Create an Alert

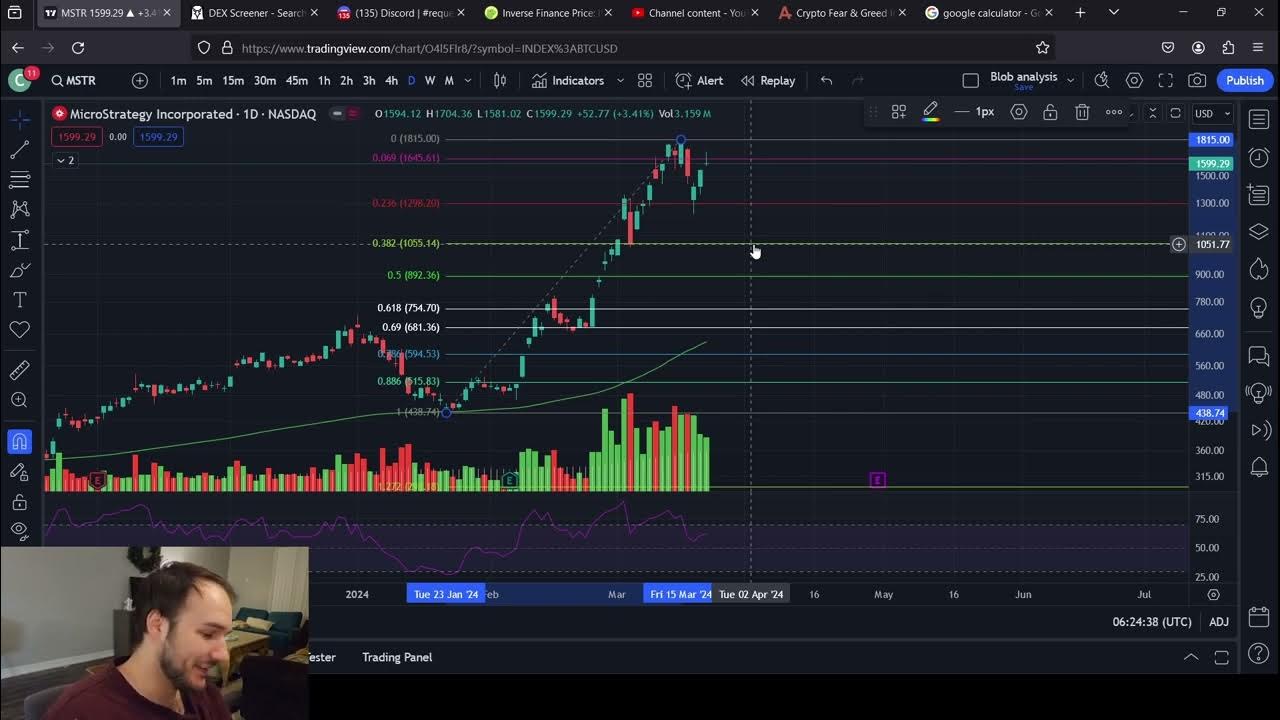(699, 81)
